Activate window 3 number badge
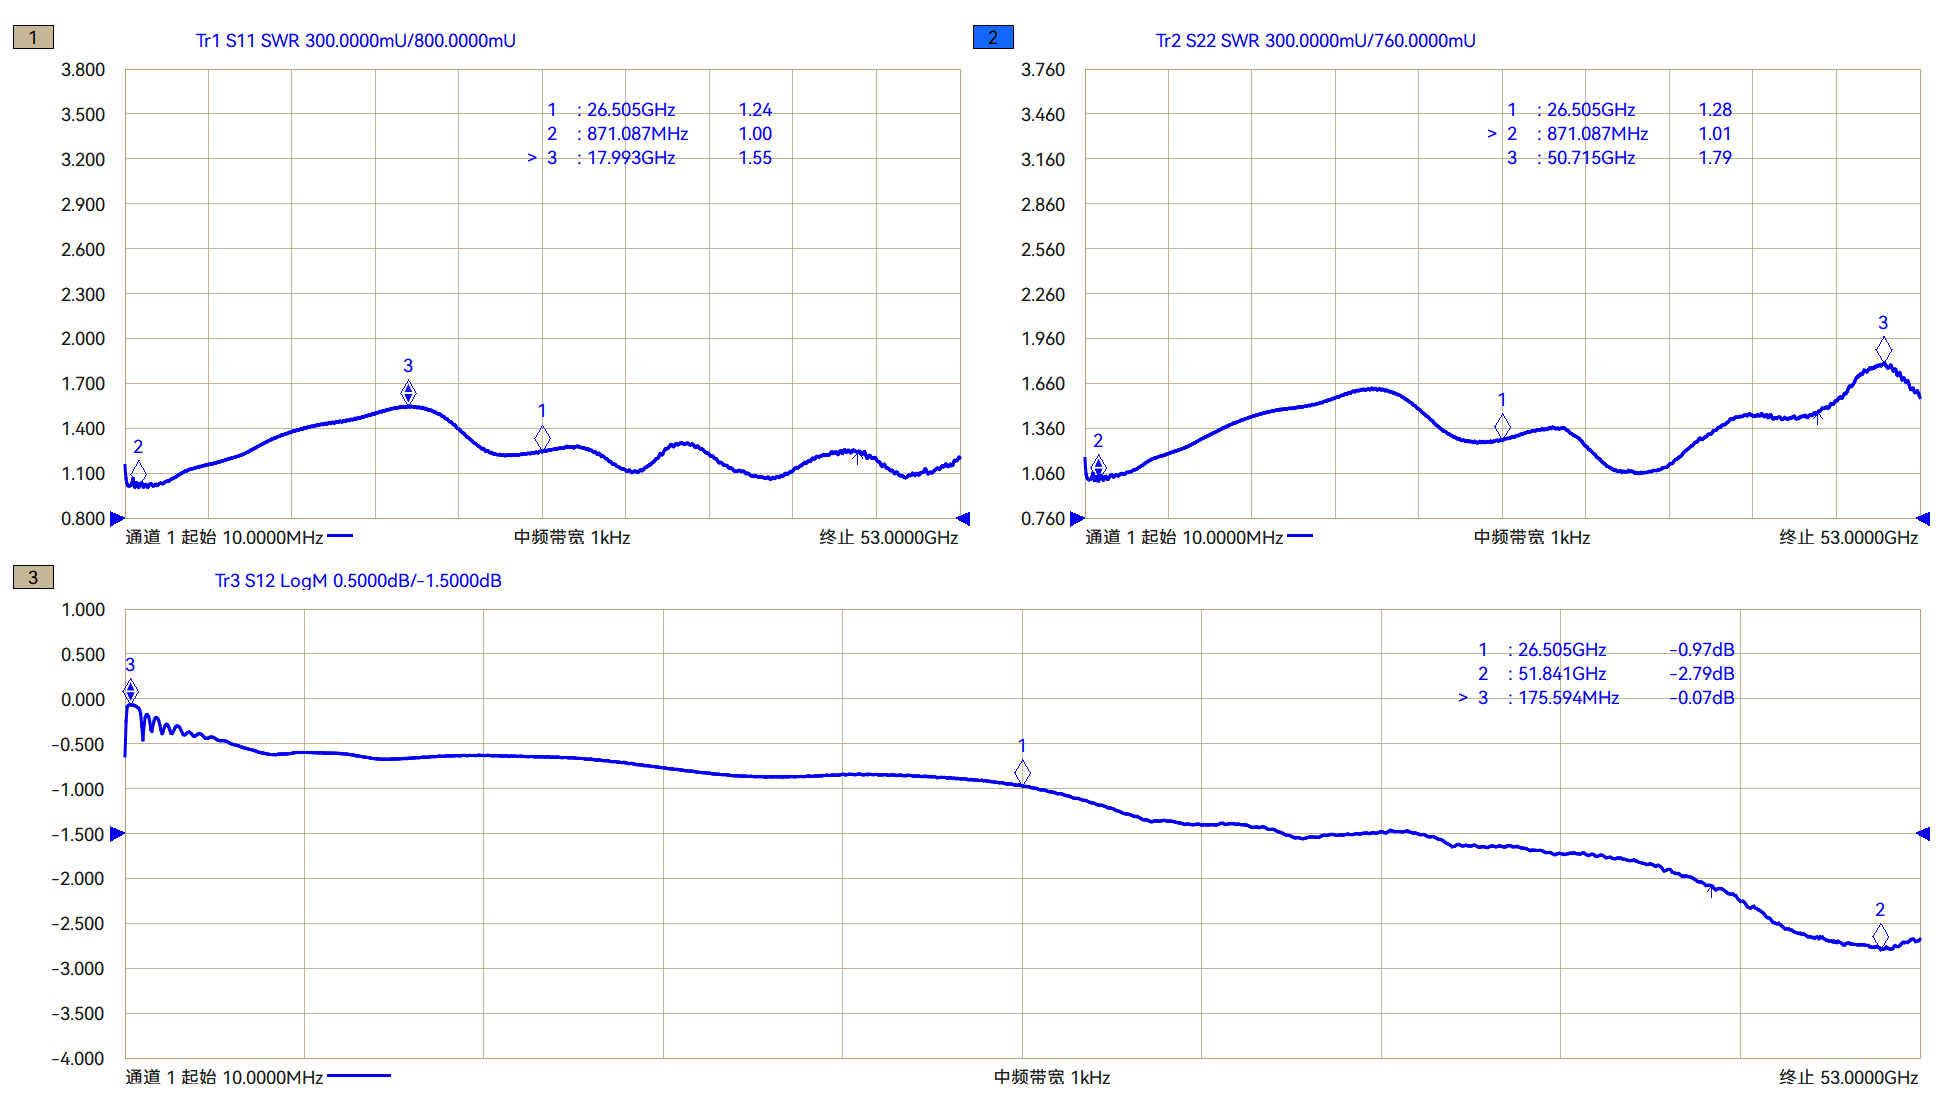1941x1095 pixels. tap(33, 577)
